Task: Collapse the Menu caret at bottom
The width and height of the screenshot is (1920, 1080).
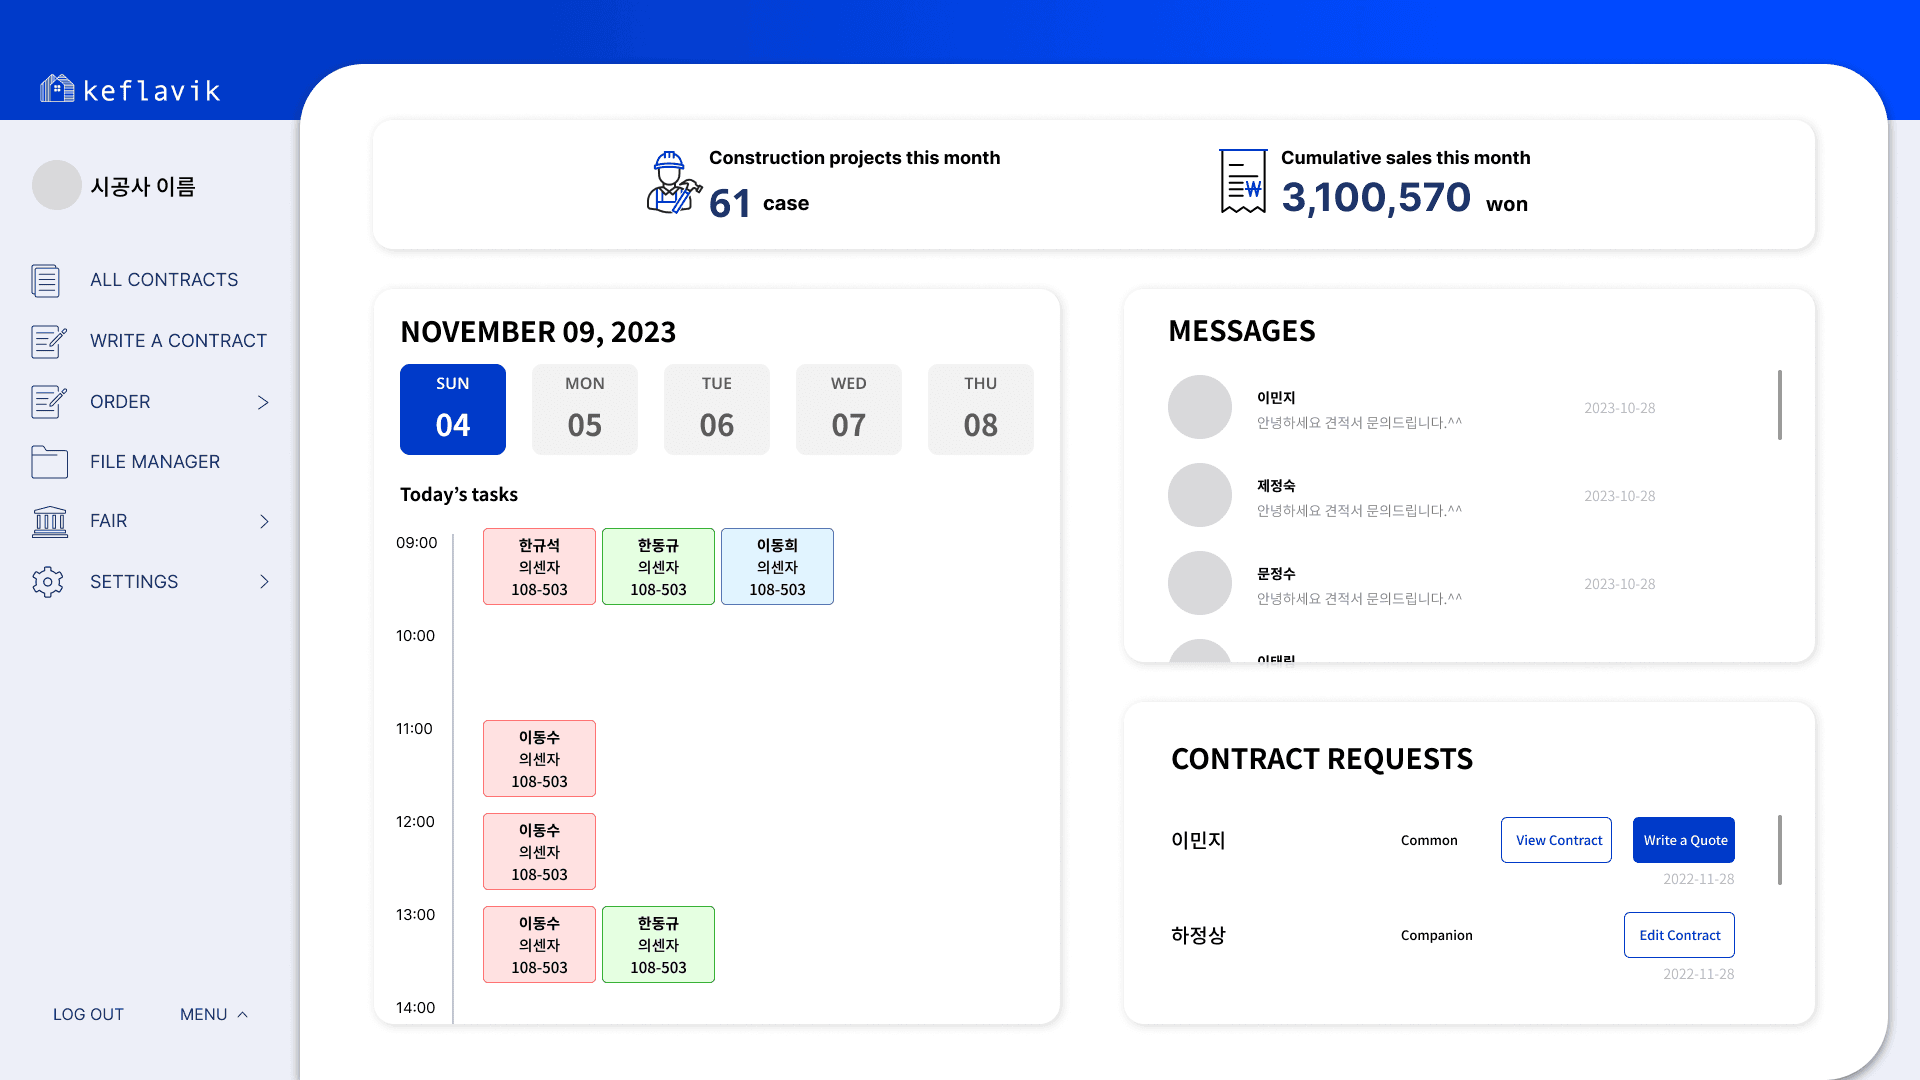Action: tap(242, 1014)
